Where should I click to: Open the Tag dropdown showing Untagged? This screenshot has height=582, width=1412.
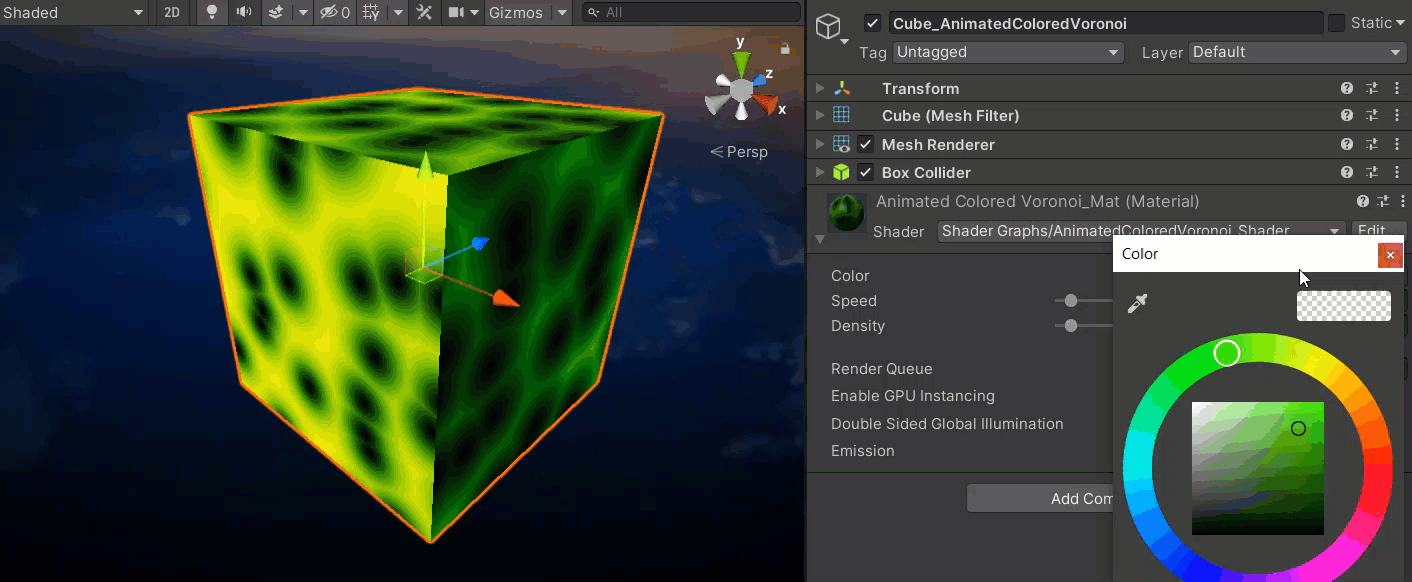(x=1008, y=52)
